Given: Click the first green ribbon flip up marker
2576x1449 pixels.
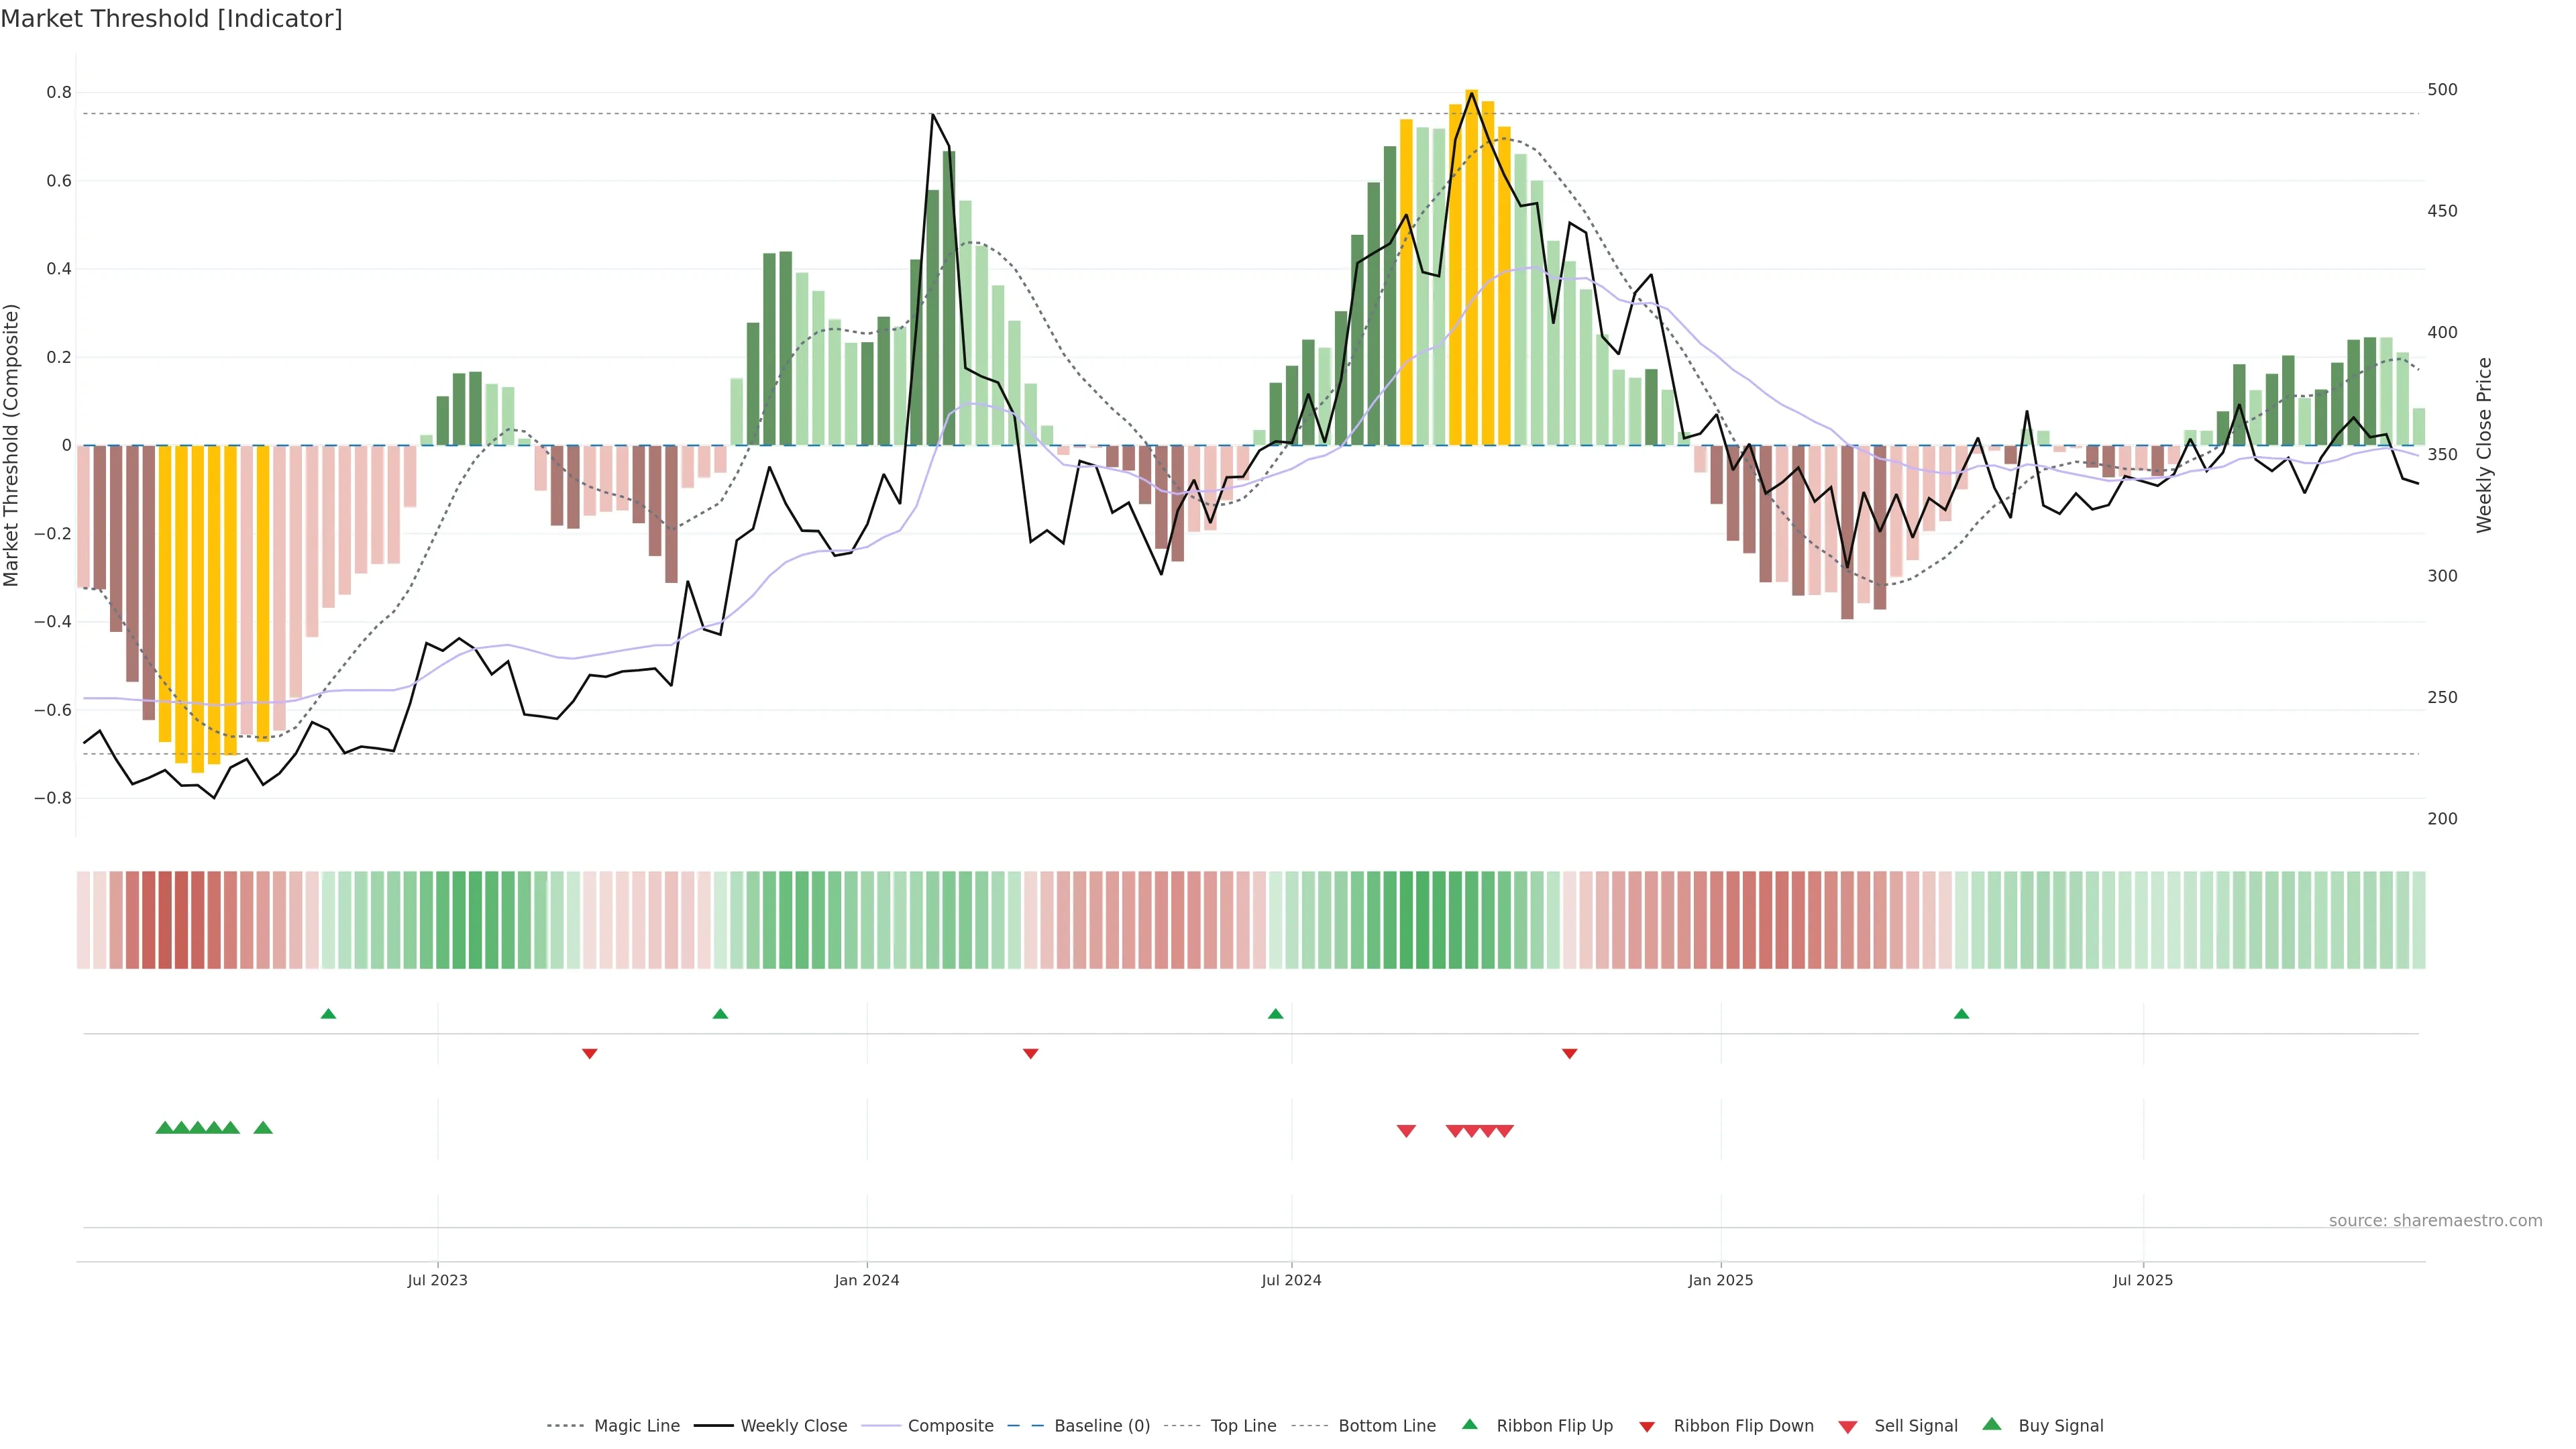Looking at the screenshot, I should tap(328, 1014).
